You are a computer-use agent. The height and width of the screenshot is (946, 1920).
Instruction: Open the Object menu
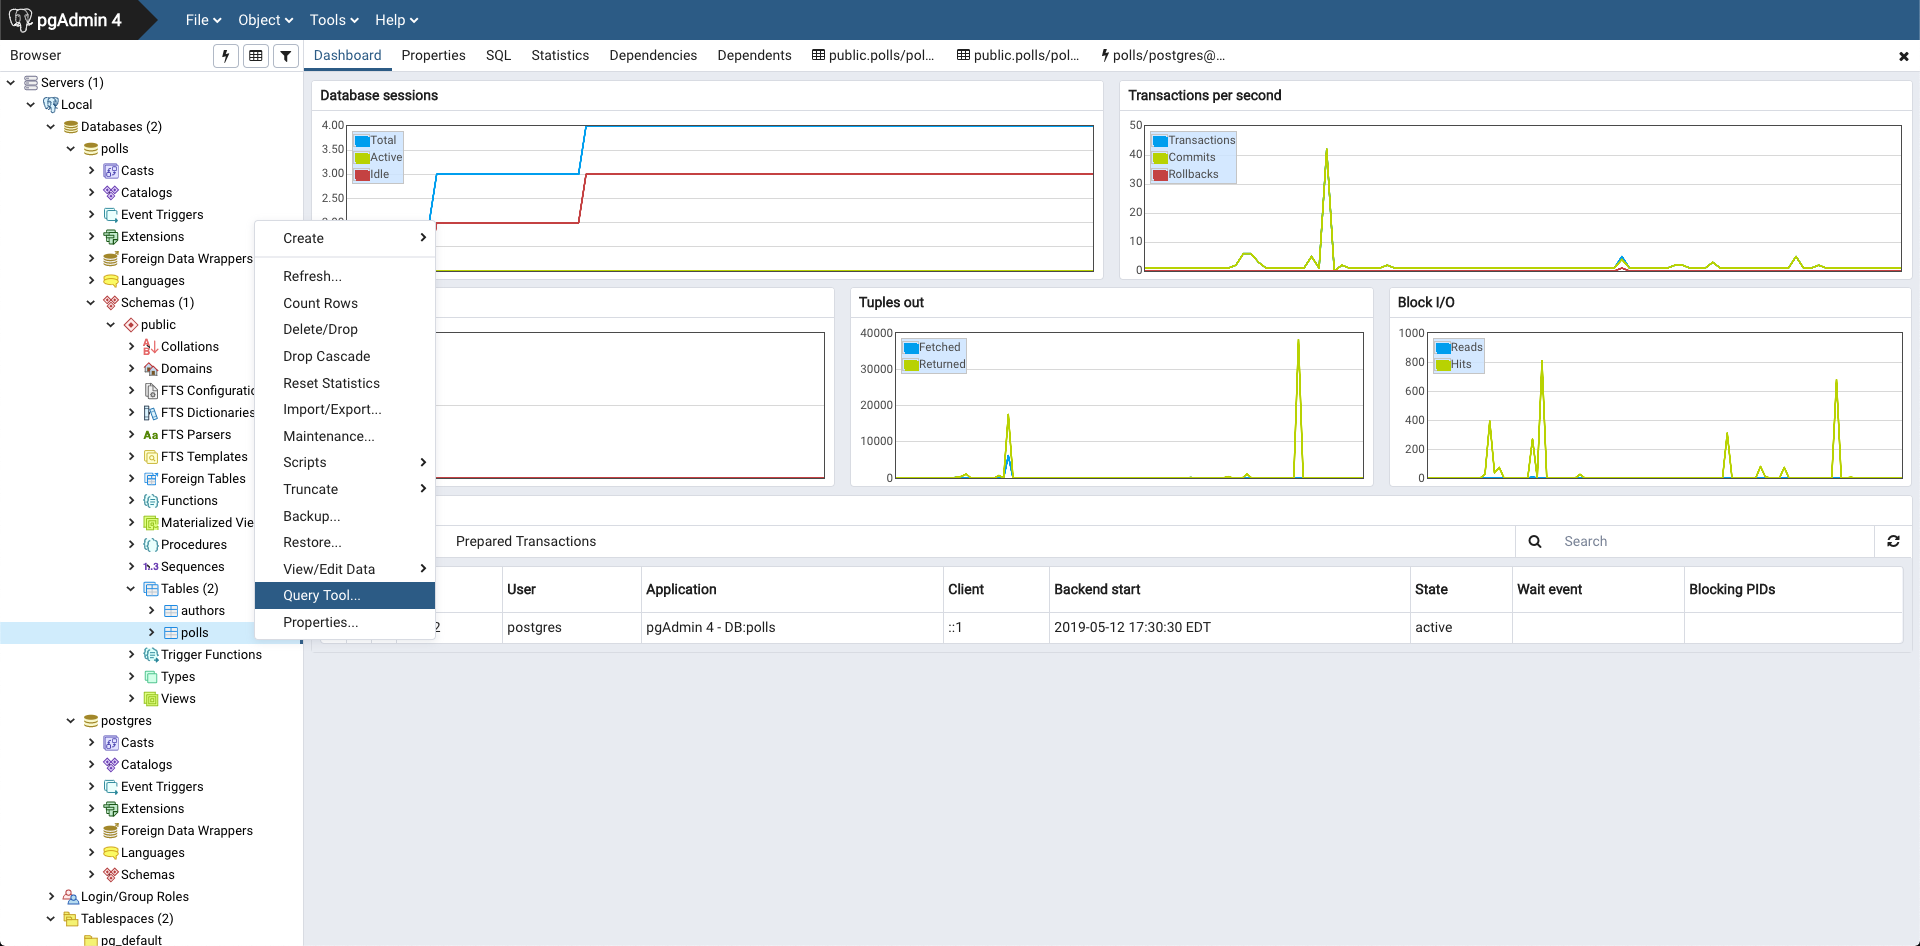pos(265,20)
